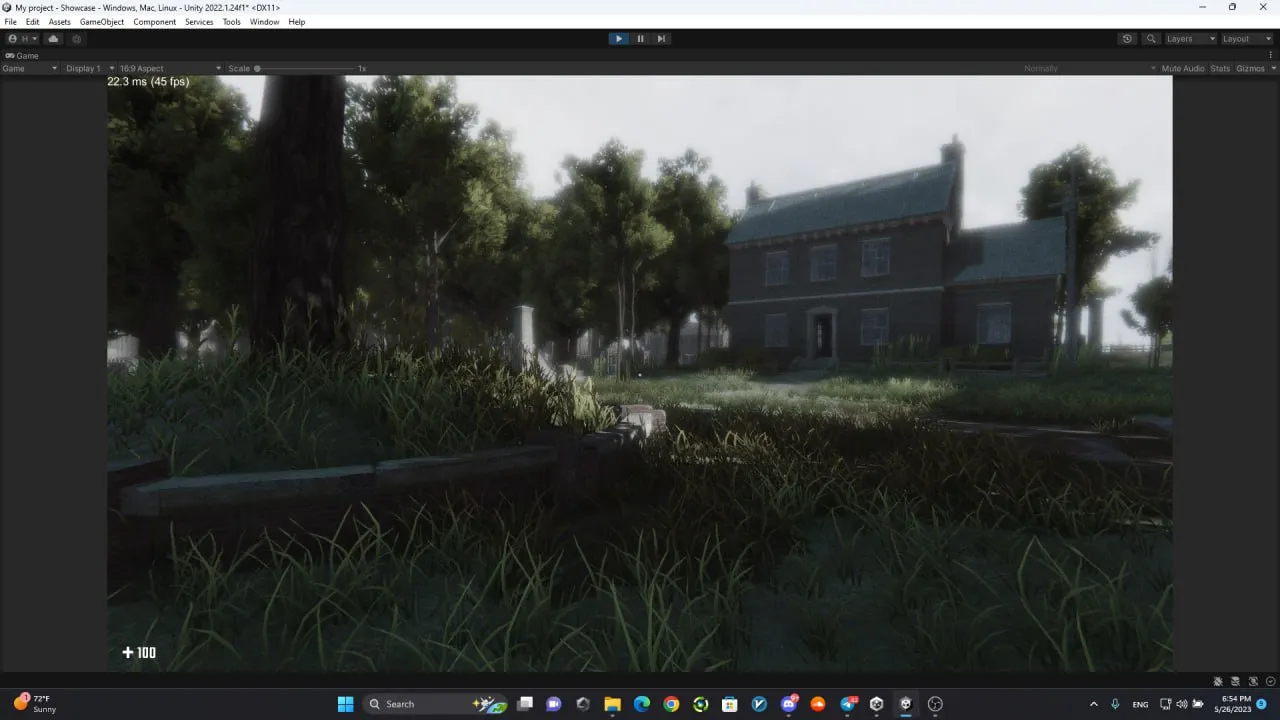Open the Component menu
Screen dimensions: 1280x720
point(155,22)
